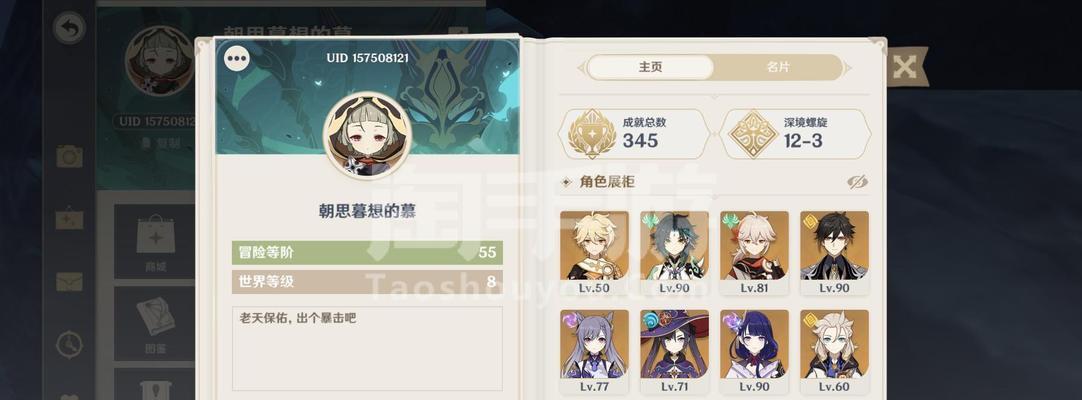Image resolution: width=1082 pixels, height=400 pixels.
Task: Toggle character showcase visibility eye icon
Action: click(857, 182)
